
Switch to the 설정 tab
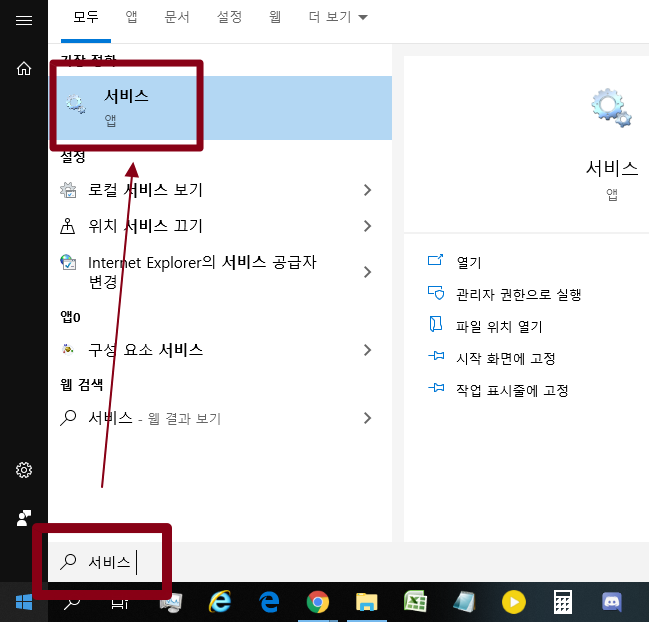point(229,17)
